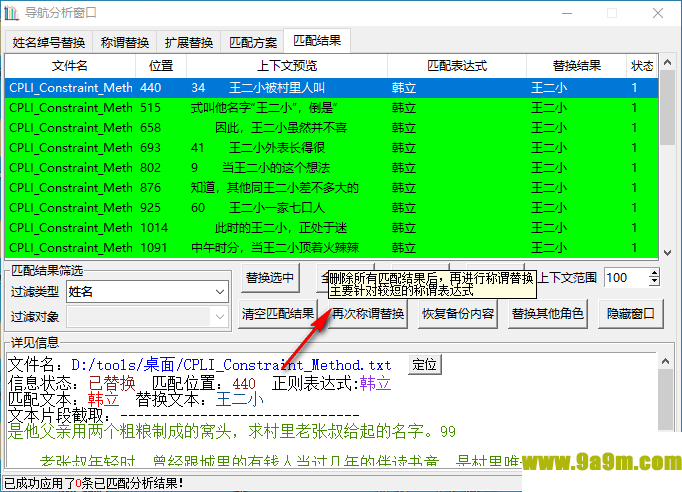Click 匹配表达式 column header
682x492 pixels.
[x=457, y=66]
